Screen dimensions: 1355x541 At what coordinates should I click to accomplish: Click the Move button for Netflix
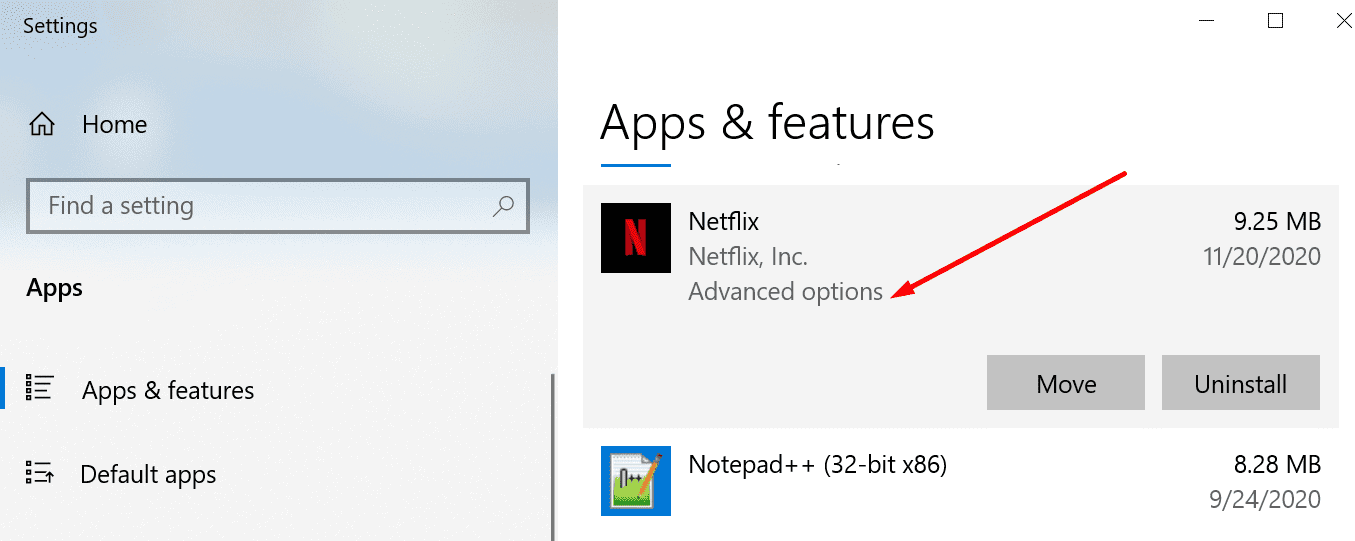pyautogui.click(x=1066, y=383)
